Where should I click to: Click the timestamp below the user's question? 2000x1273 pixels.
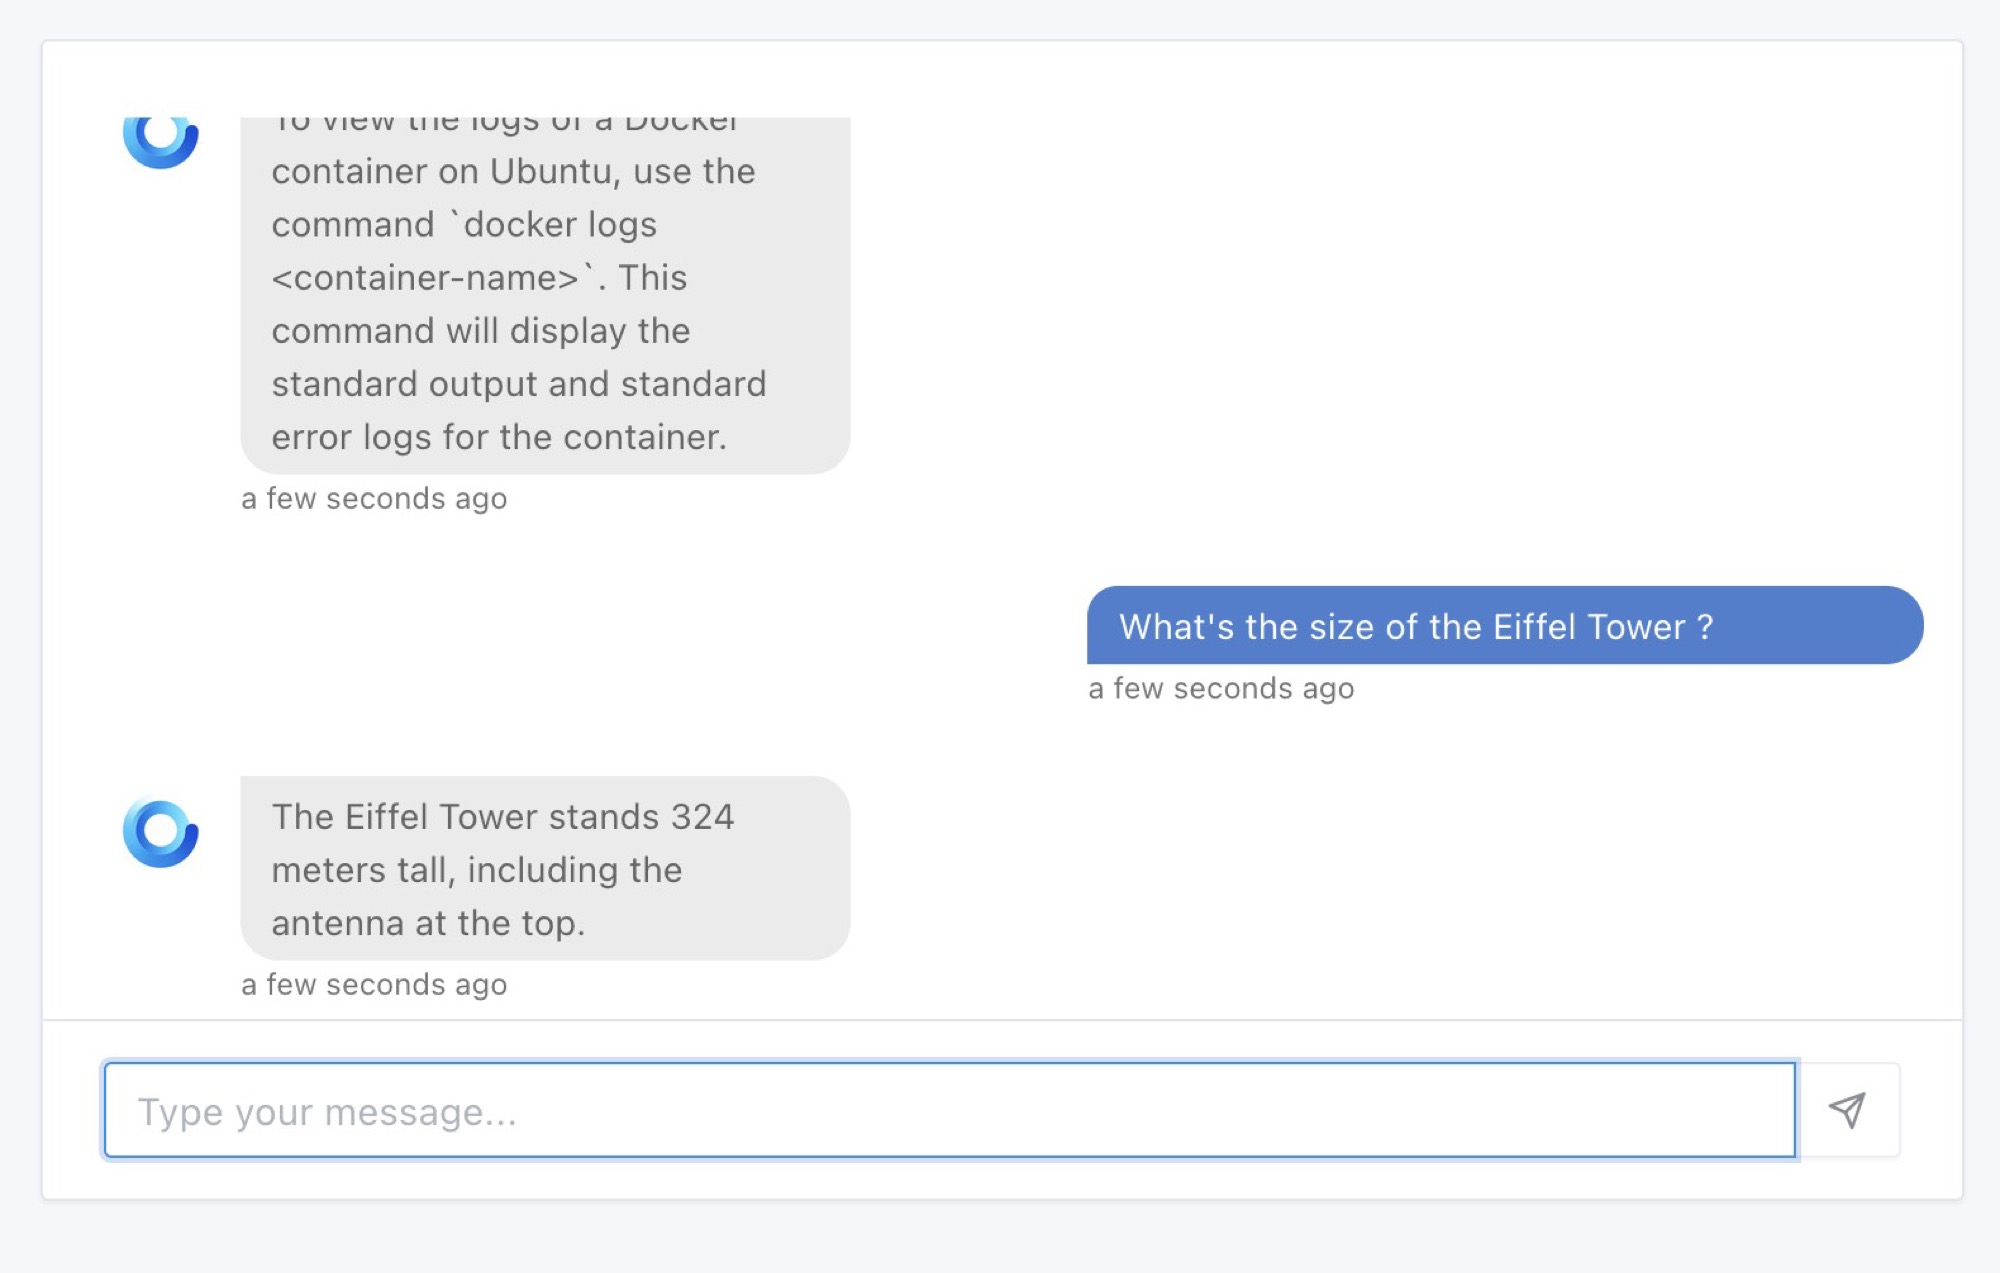click(x=1221, y=688)
